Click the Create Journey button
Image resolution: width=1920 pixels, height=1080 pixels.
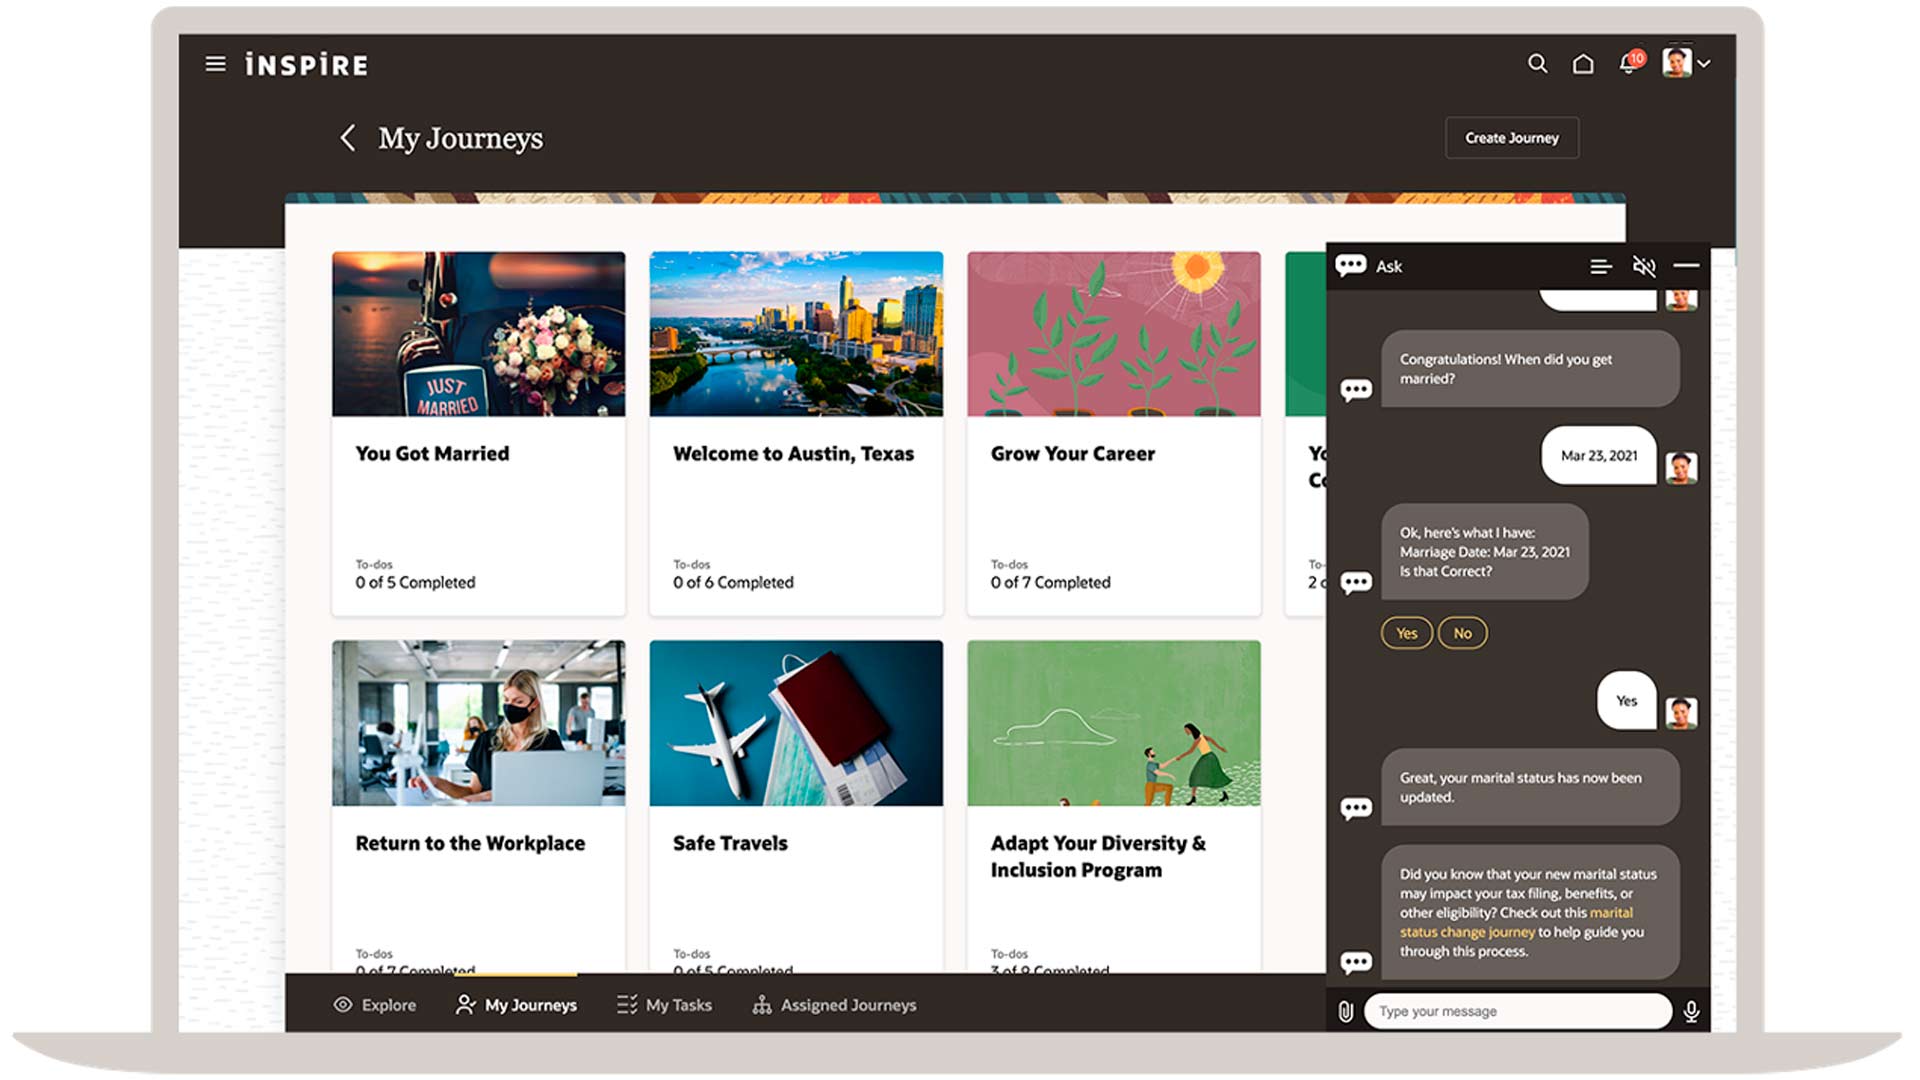click(x=1511, y=138)
